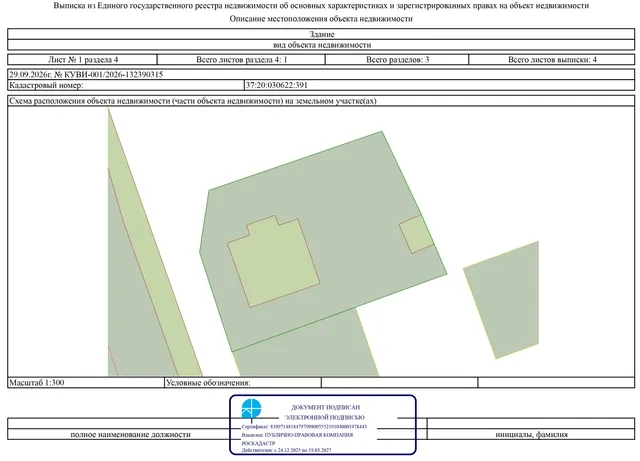Click the document title starting with 'Выписка из Единого государственного реестра'

coord(321,6)
